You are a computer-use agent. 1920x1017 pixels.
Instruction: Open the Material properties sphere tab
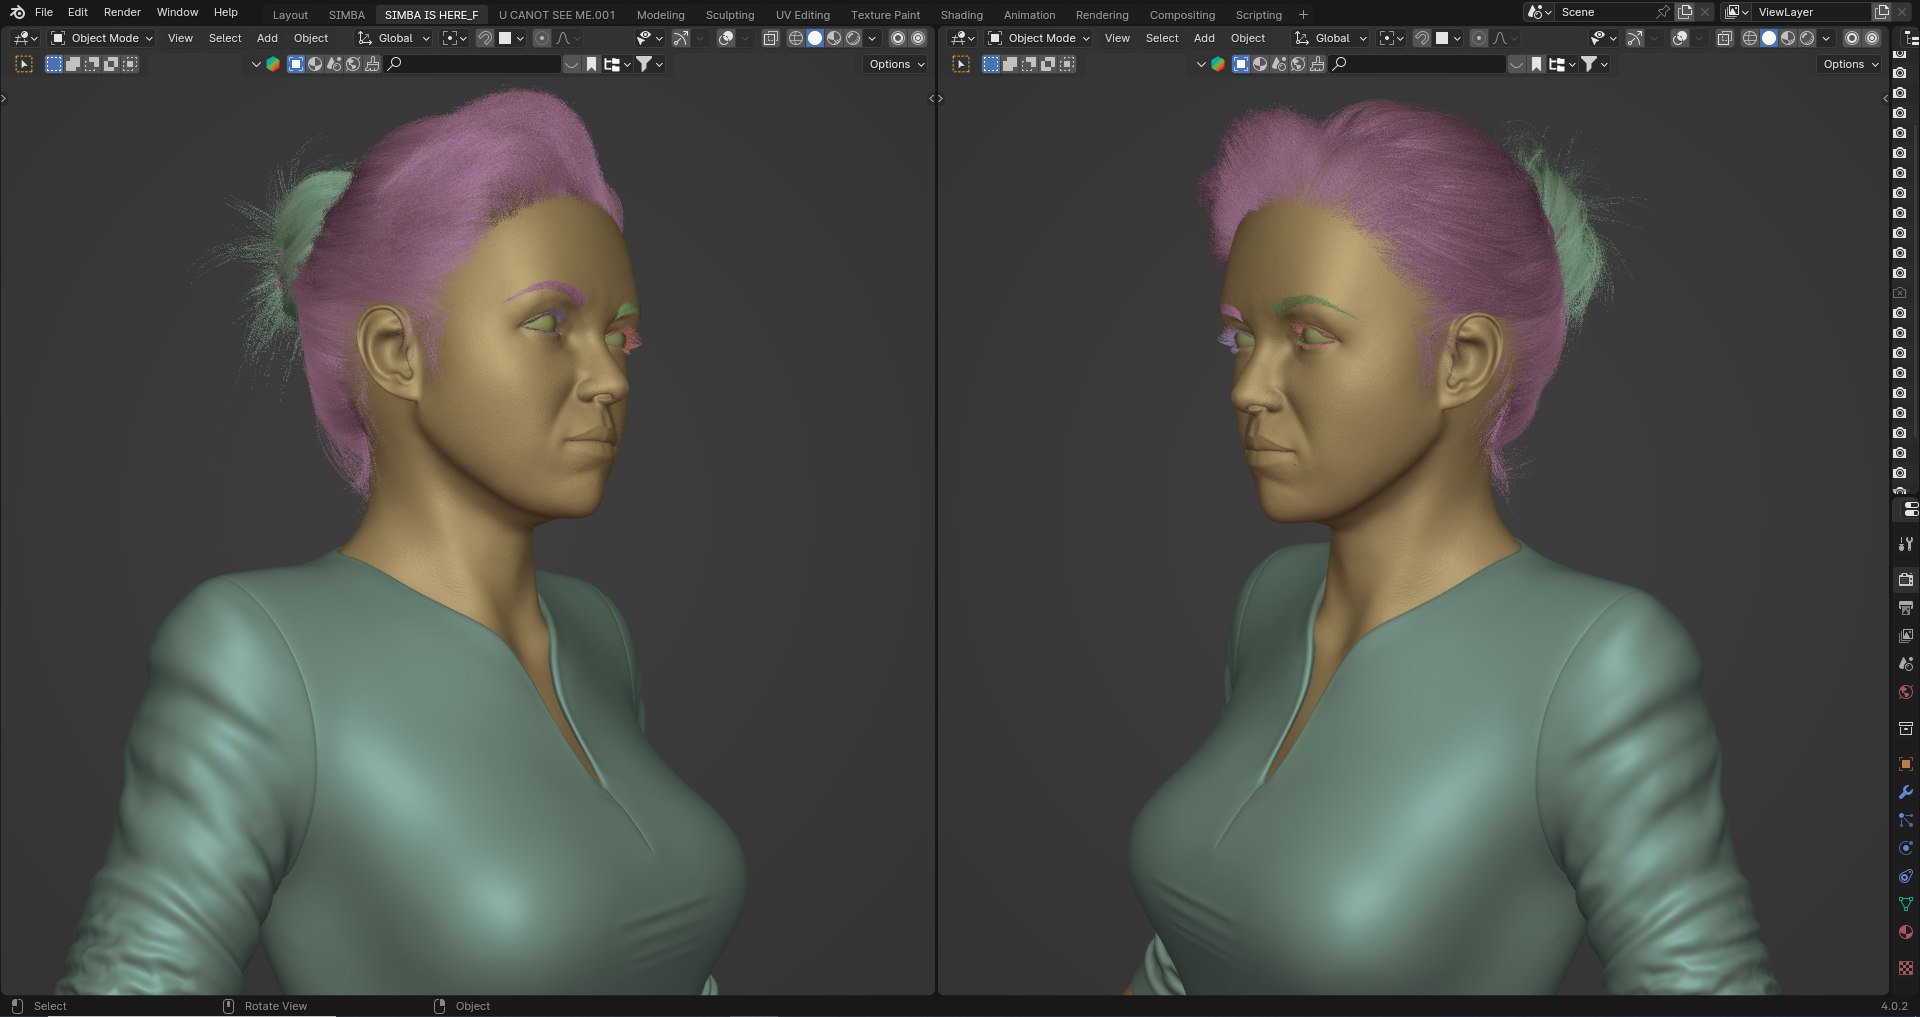[x=1905, y=932]
